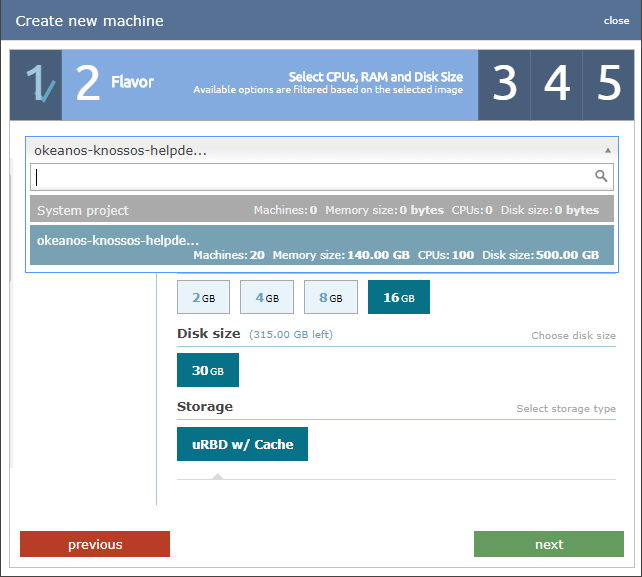Jump to wizard step 5
Screen dimensions: 642x577
[609, 84]
